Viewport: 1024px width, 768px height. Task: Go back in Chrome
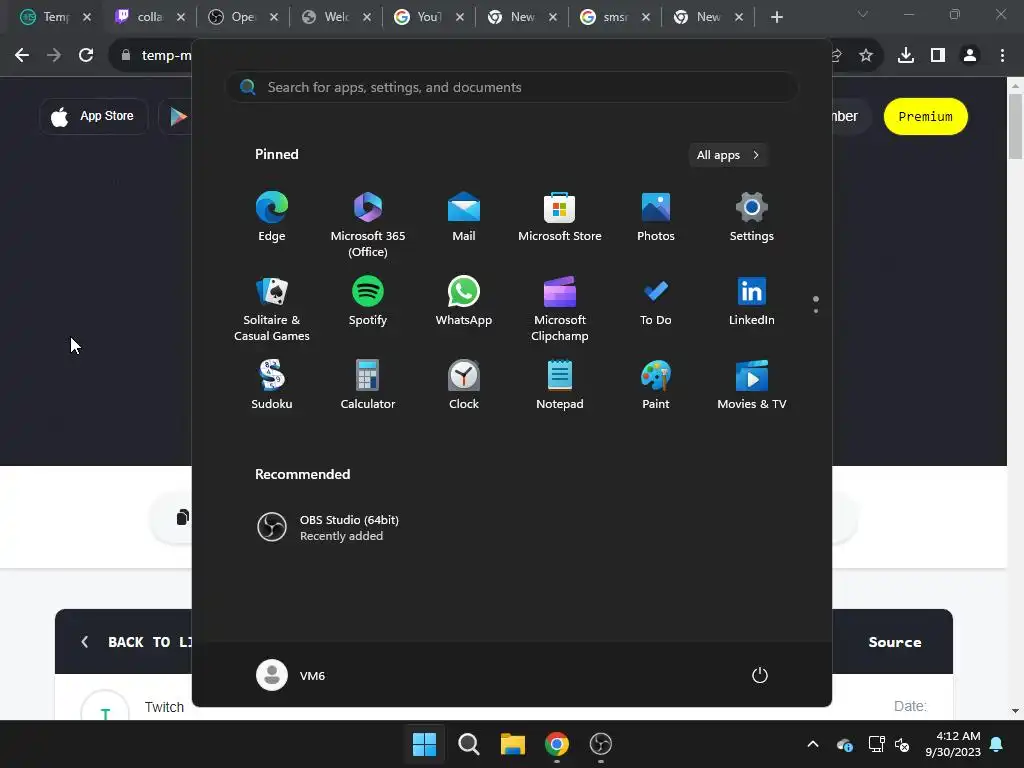pos(22,56)
